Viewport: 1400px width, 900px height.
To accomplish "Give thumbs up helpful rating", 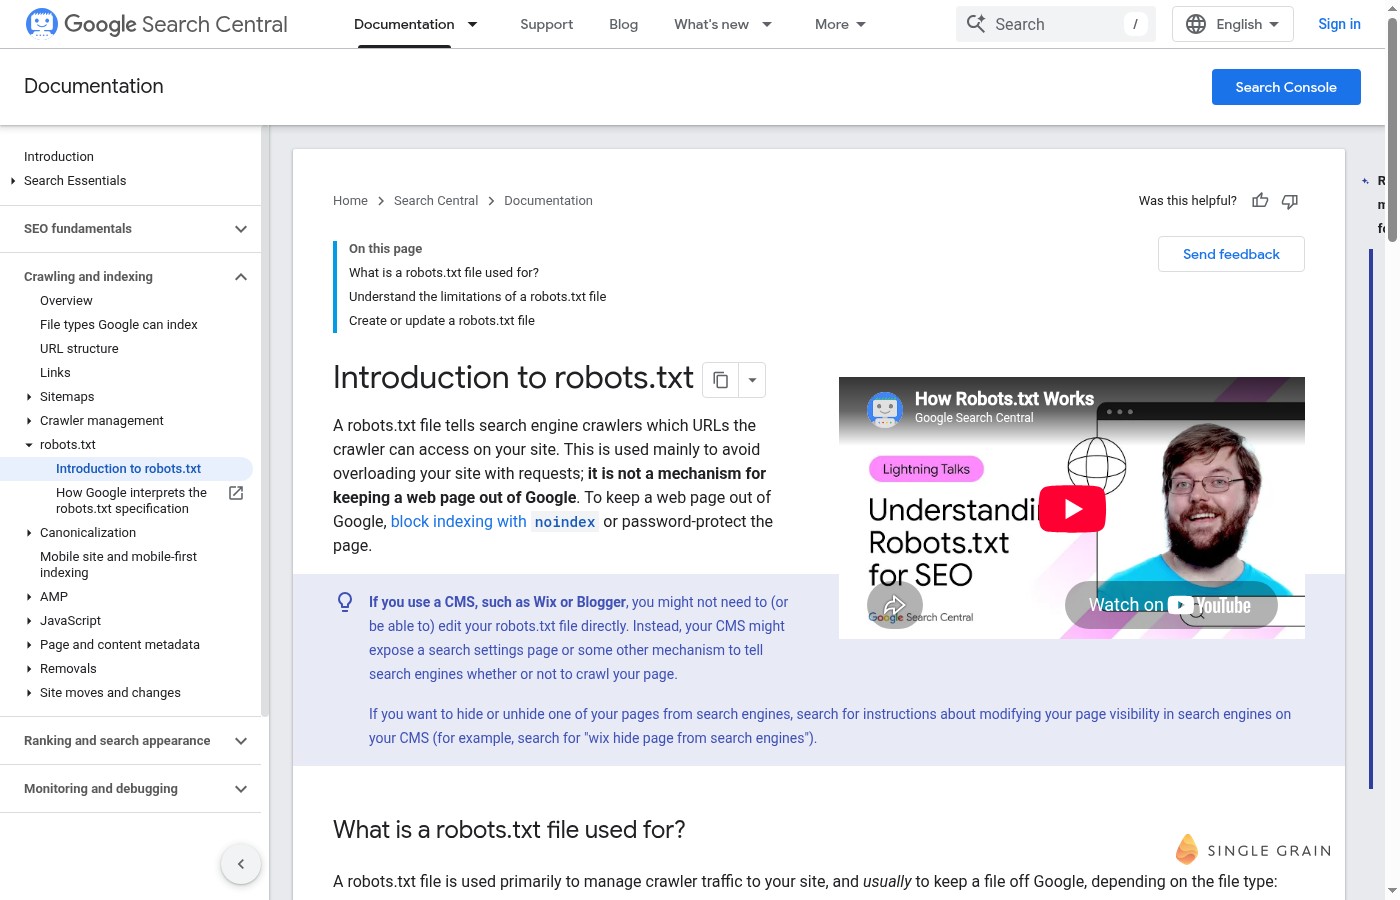I will tap(1260, 201).
